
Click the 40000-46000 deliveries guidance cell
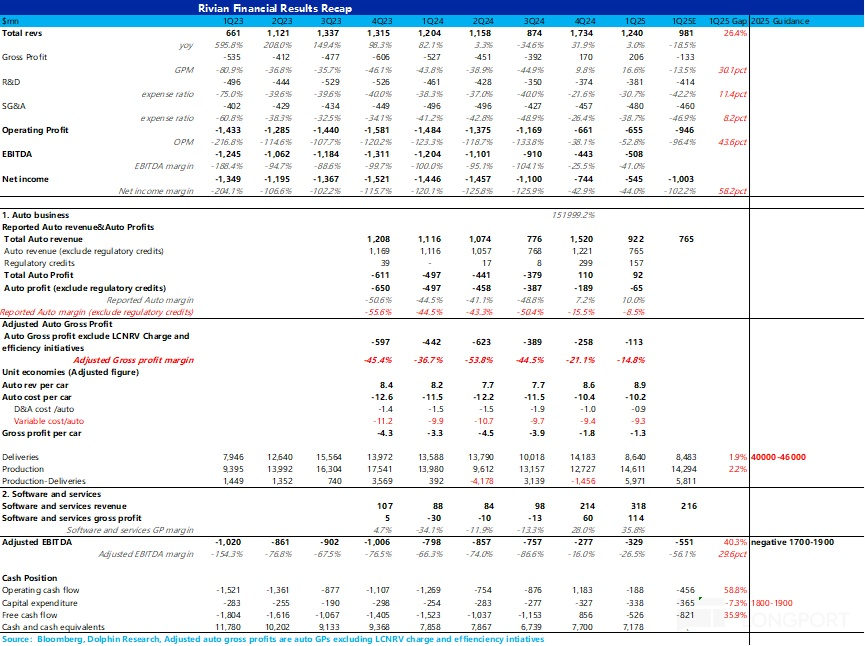[x=779, y=457]
